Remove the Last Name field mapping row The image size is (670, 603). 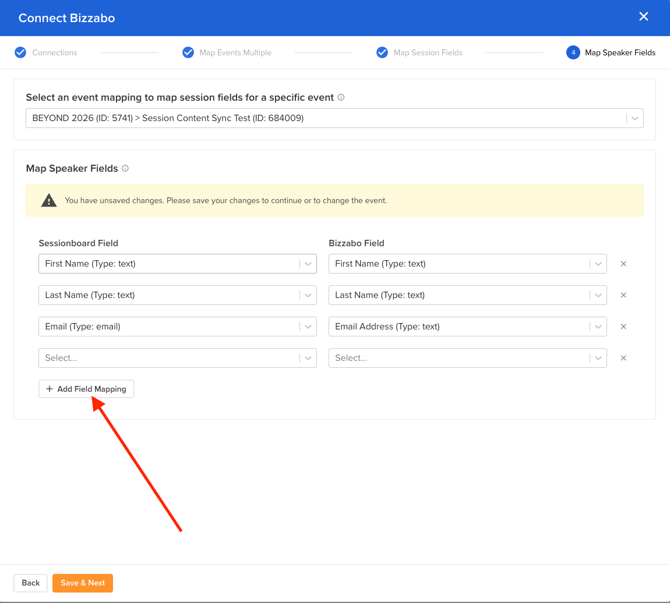(x=623, y=295)
